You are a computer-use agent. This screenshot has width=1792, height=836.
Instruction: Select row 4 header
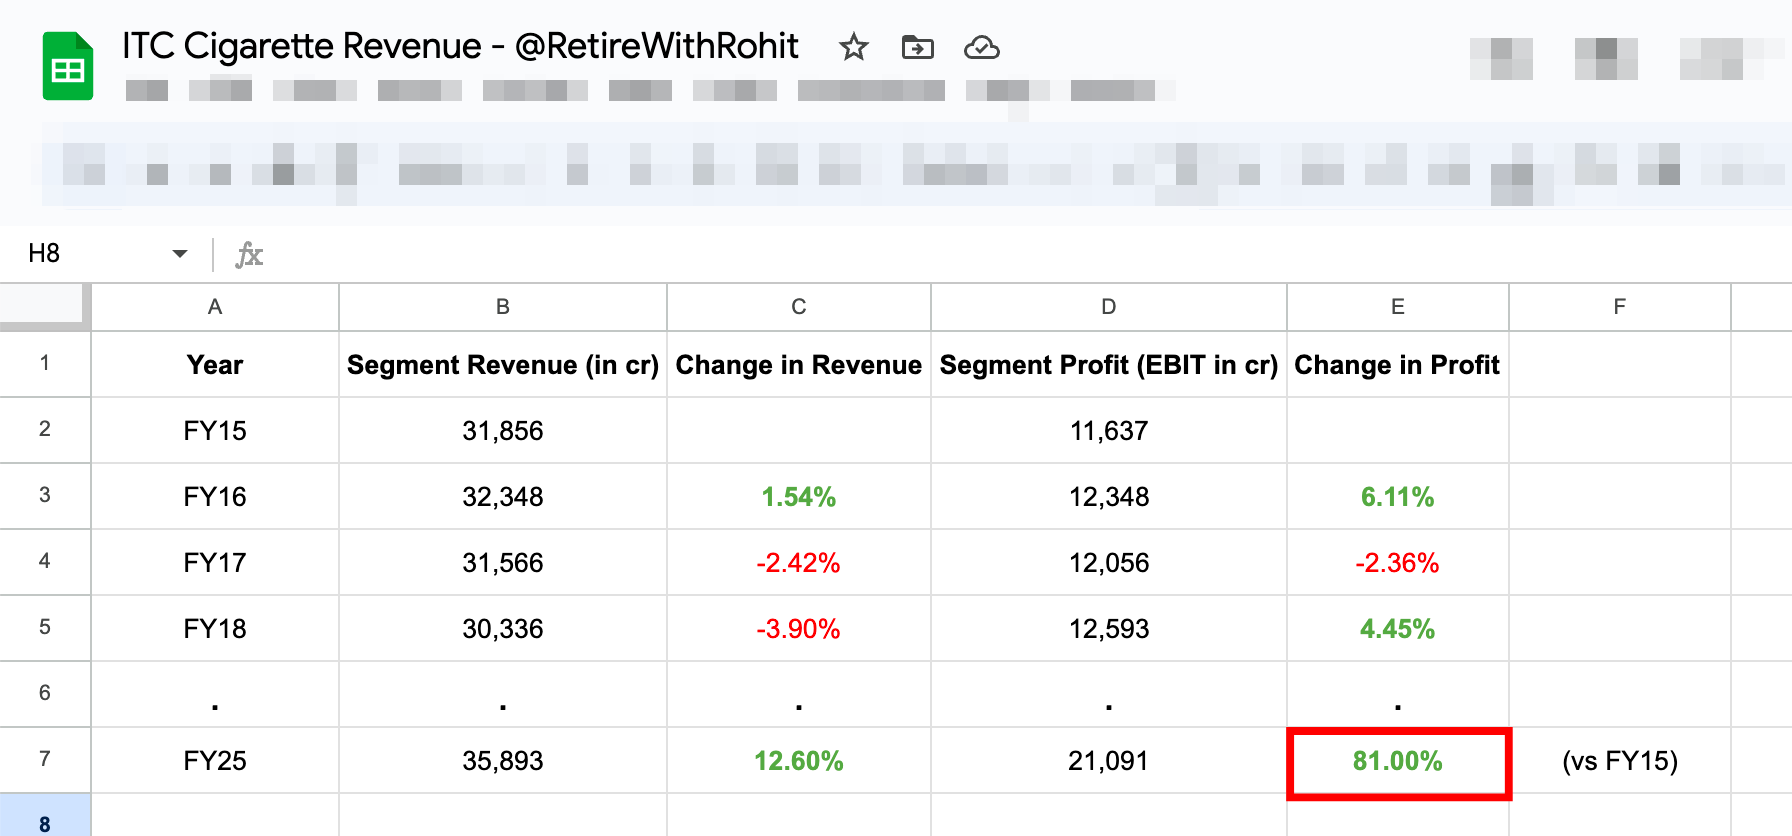coord(45,562)
